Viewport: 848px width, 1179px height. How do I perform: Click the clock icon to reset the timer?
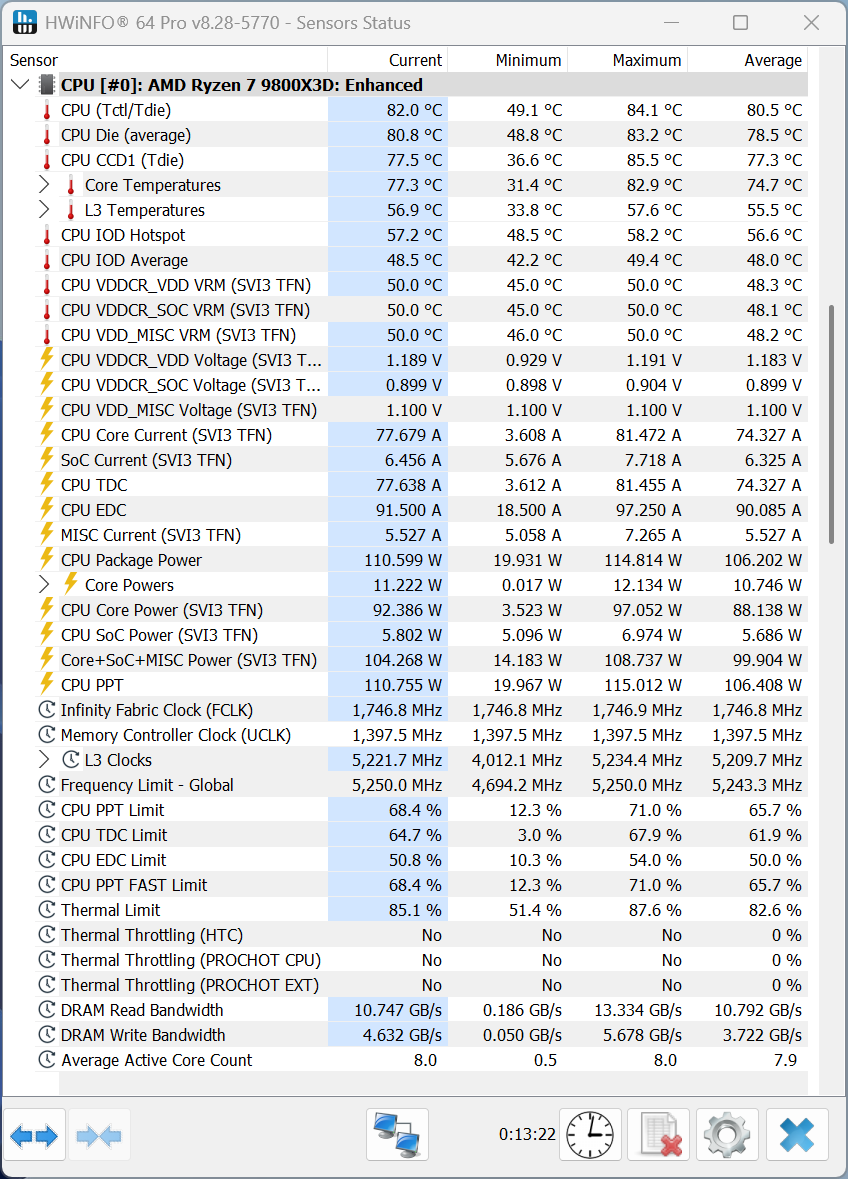(589, 1134)
